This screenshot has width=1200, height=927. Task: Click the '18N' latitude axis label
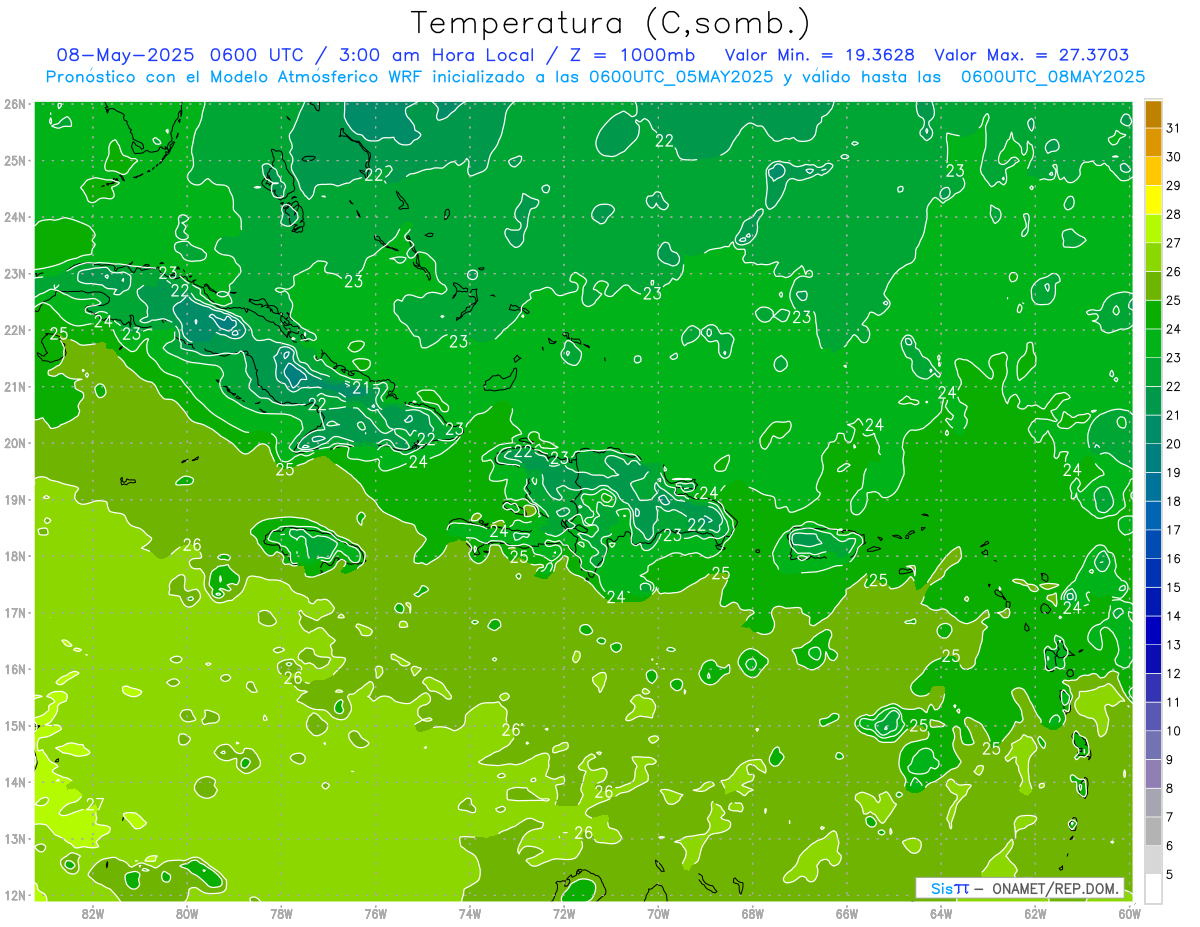[x=16, y=556]
